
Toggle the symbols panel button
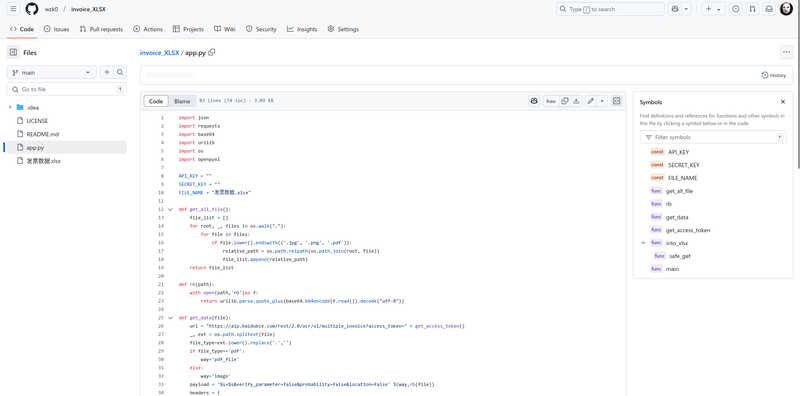[x=616, y=101]
